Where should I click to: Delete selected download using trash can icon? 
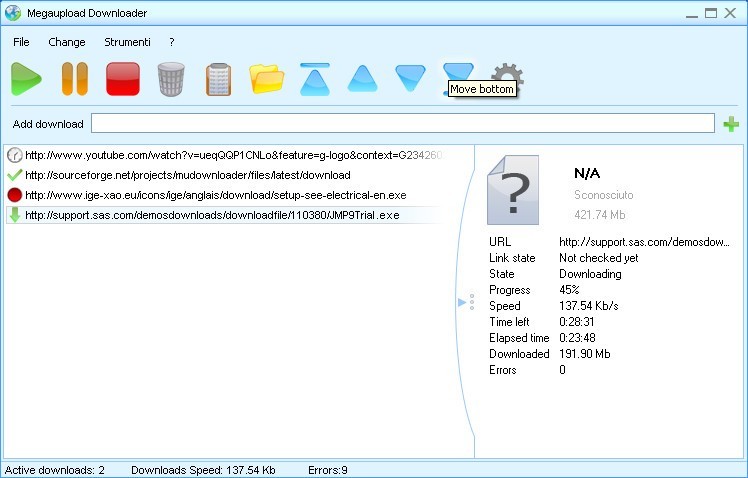click(171, 79)
